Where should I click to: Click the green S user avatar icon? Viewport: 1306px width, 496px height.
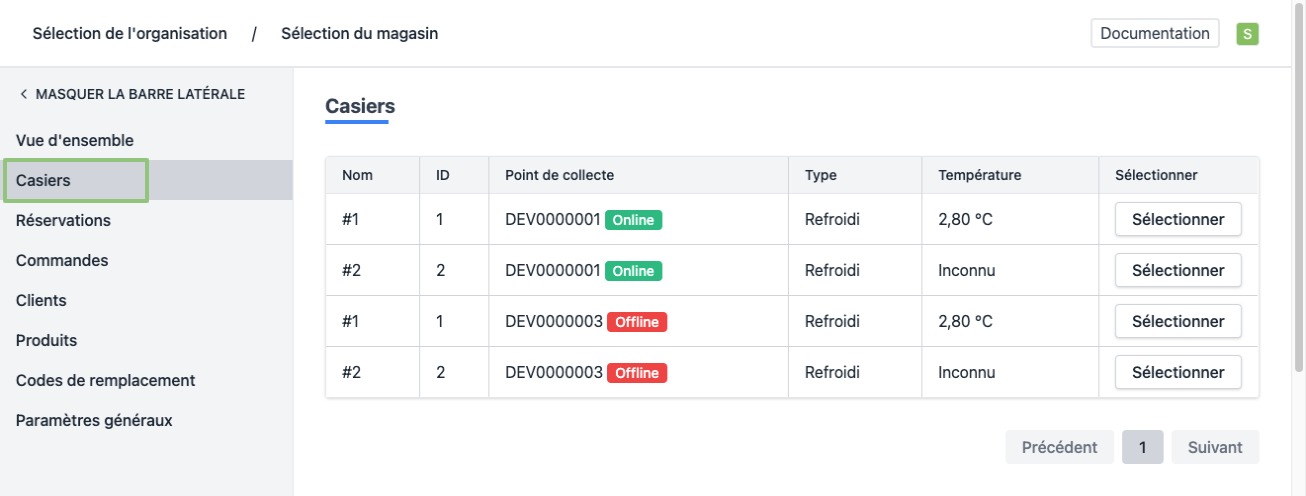1247,34
